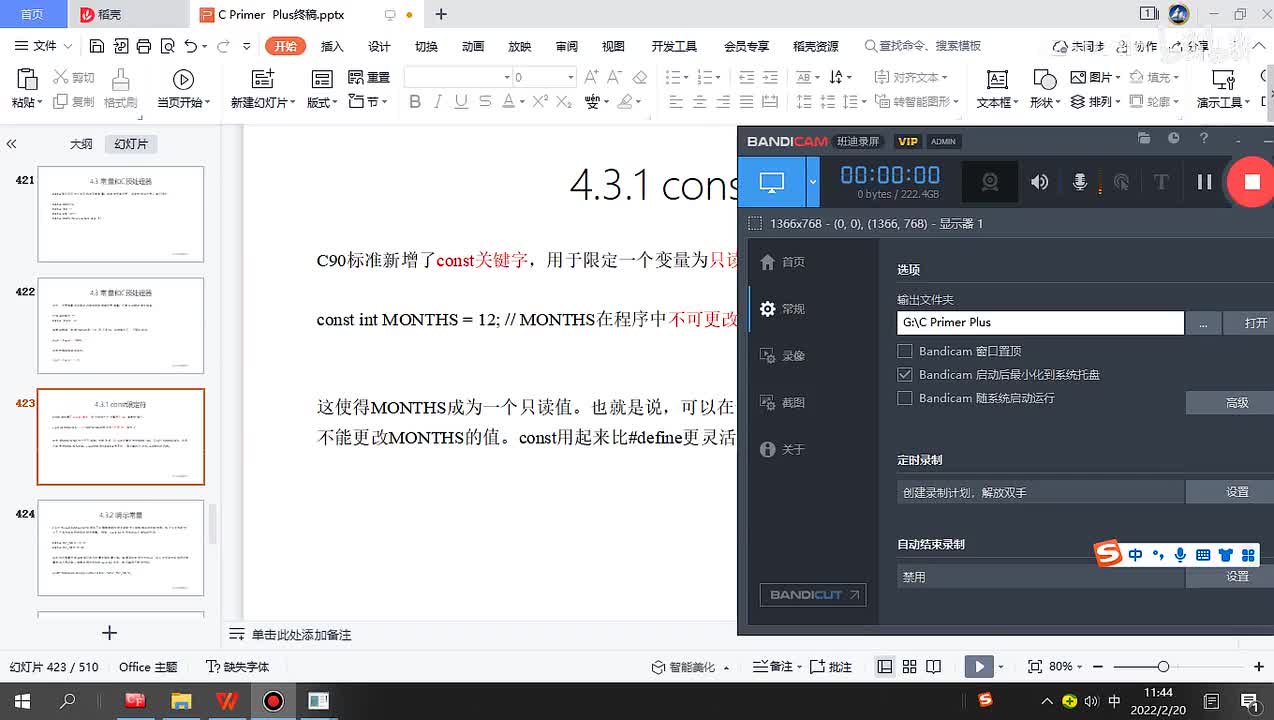Toggle Bandicam webcam overlay icon
The image size is (1274, 720).
tap(990, 181)
